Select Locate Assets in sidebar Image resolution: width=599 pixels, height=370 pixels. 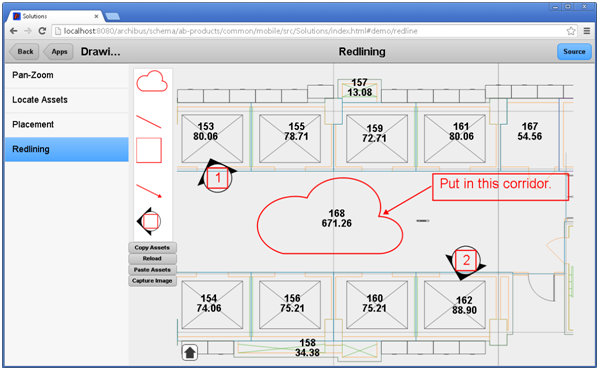pos(67,100)
